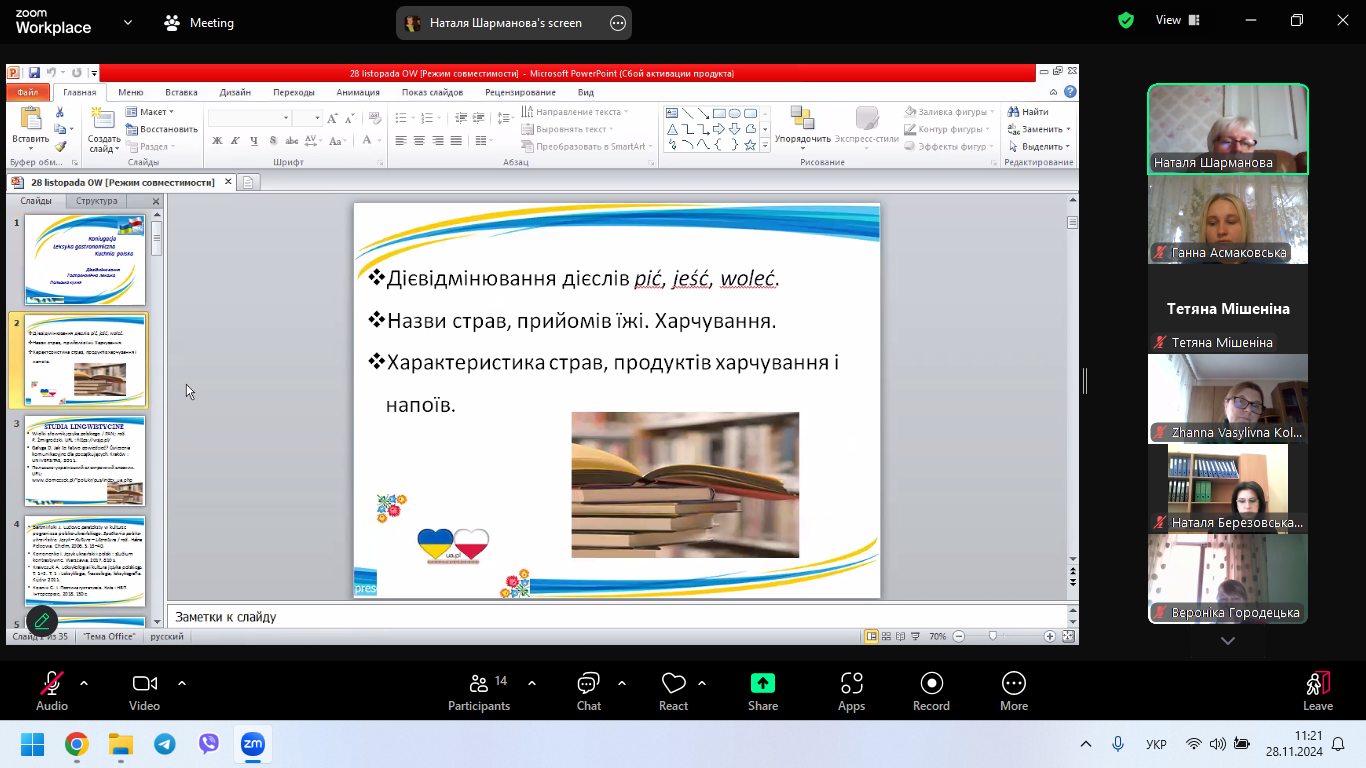Click zoom in plus button in status bar
This screenshot has height=768, width=1366.
[1050, 636]
